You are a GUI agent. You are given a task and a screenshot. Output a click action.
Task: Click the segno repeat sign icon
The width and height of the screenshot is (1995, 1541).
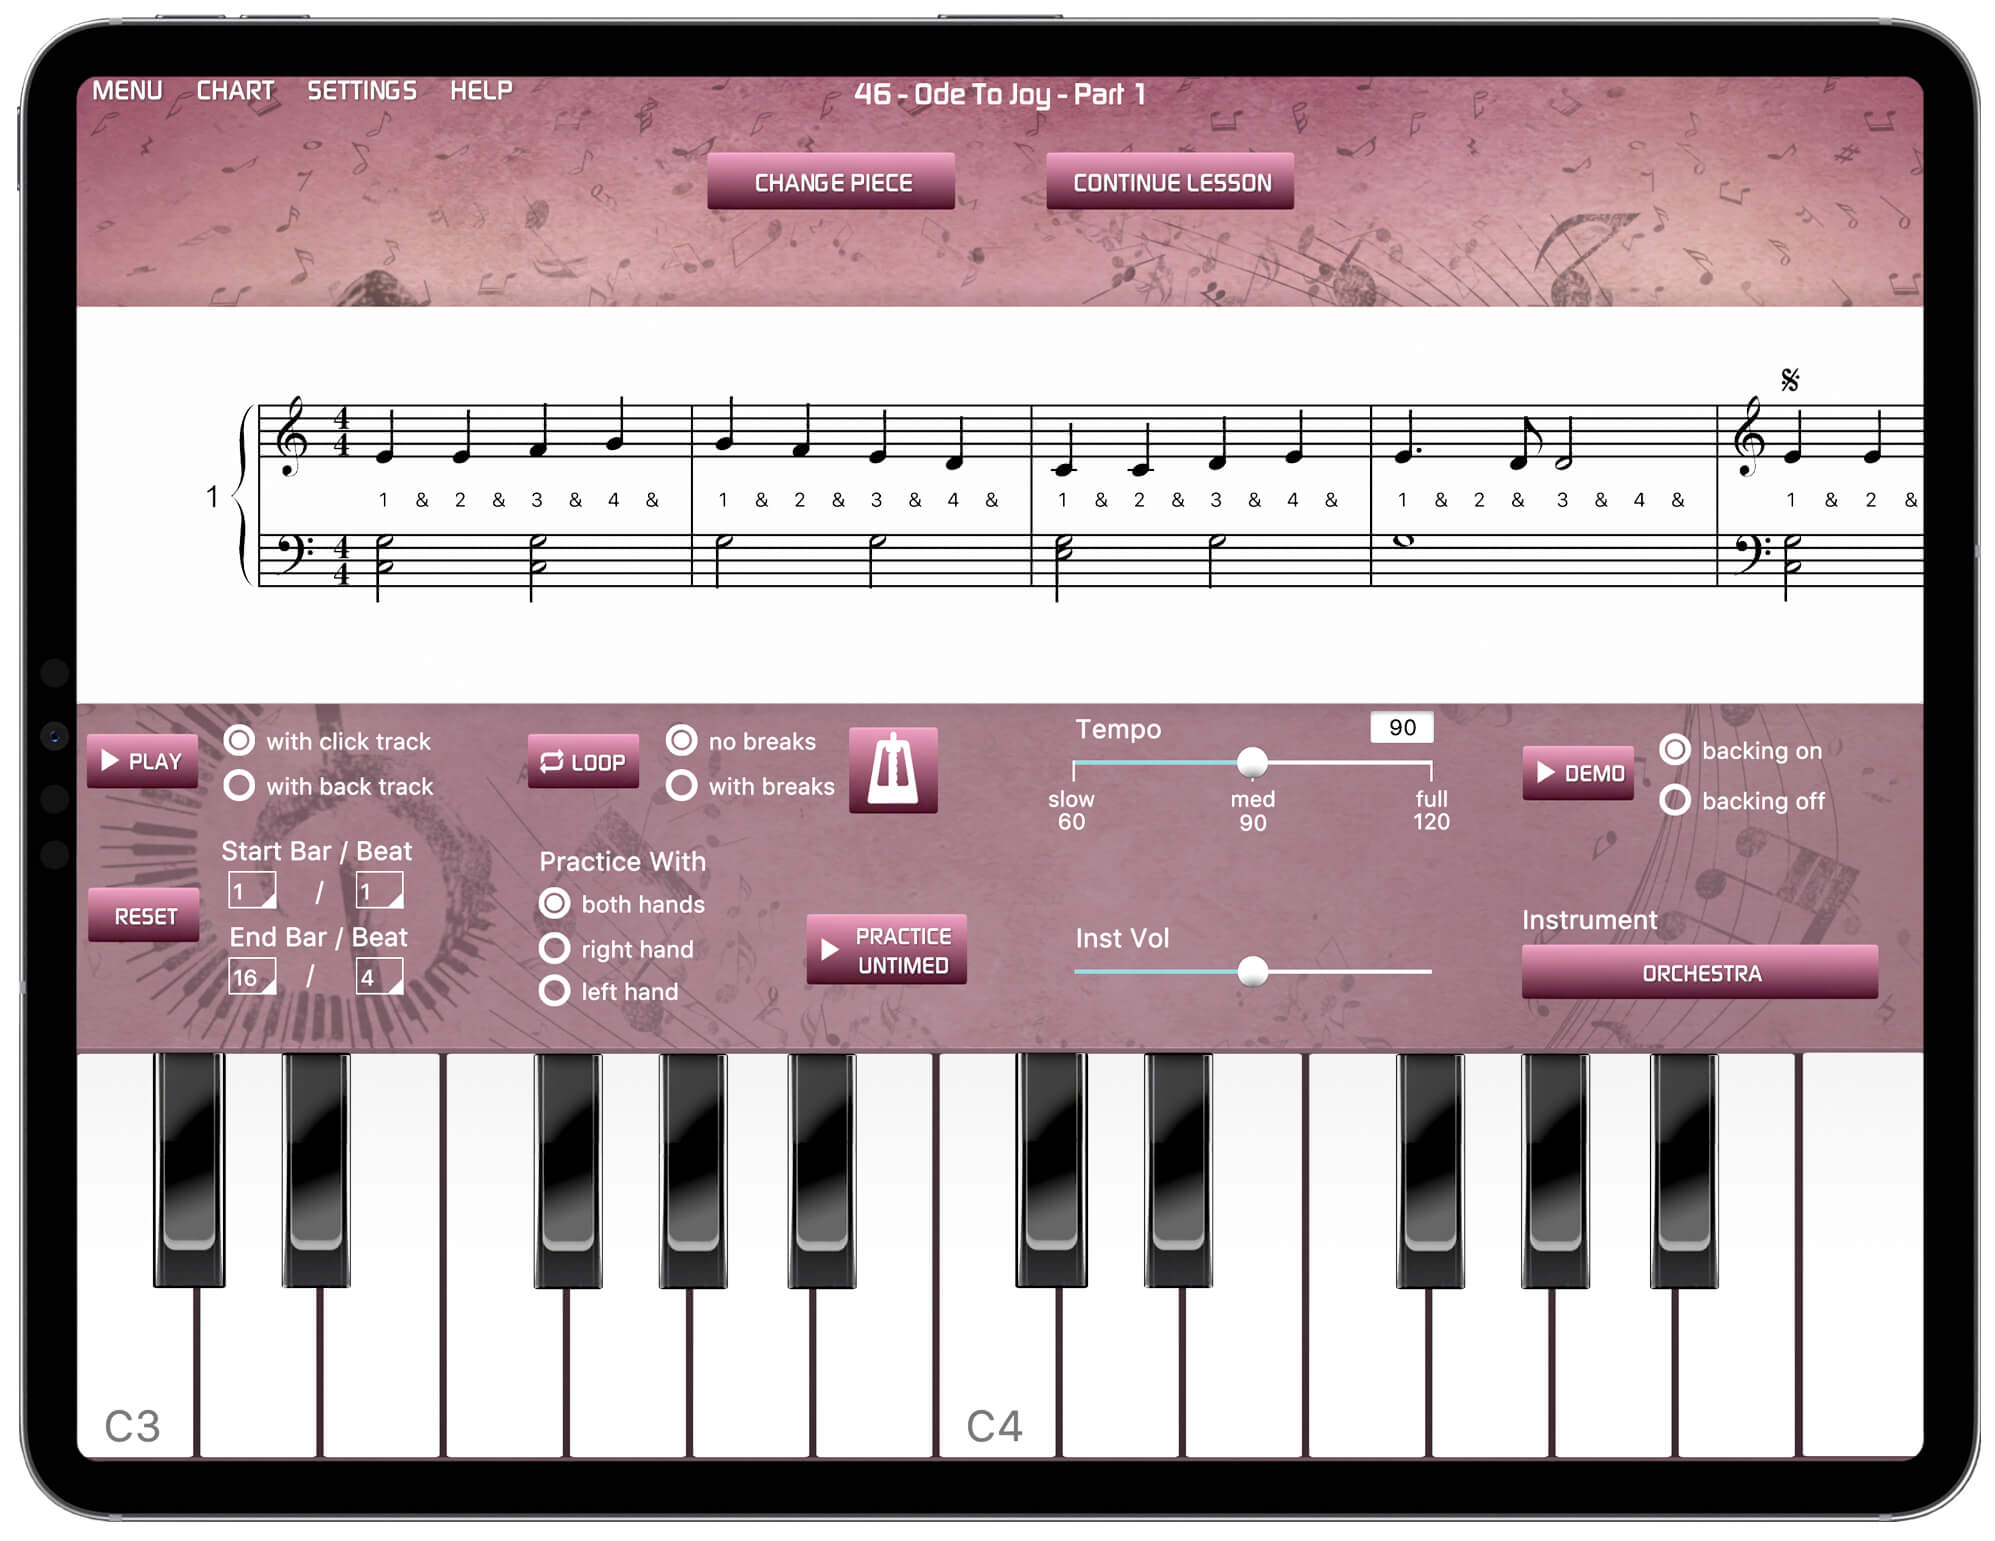point(1791,382)
